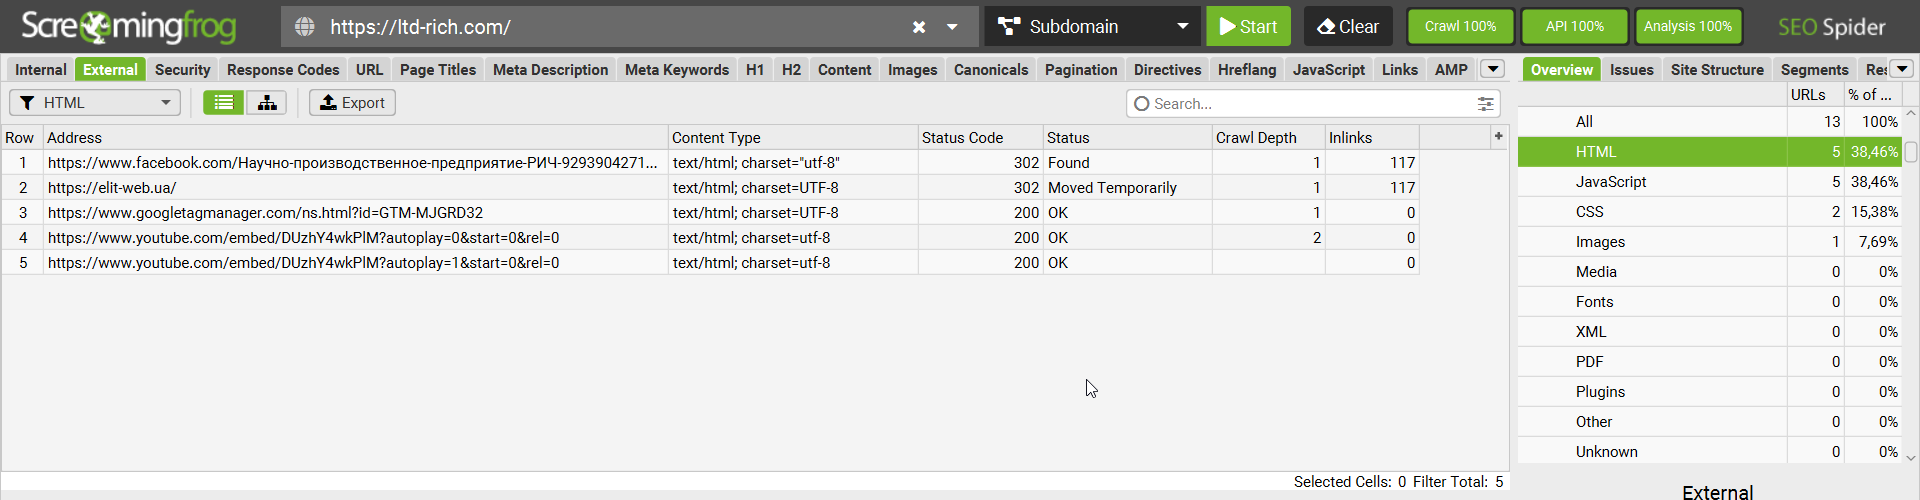Sort by Inlinks column header

[1371, 137]
